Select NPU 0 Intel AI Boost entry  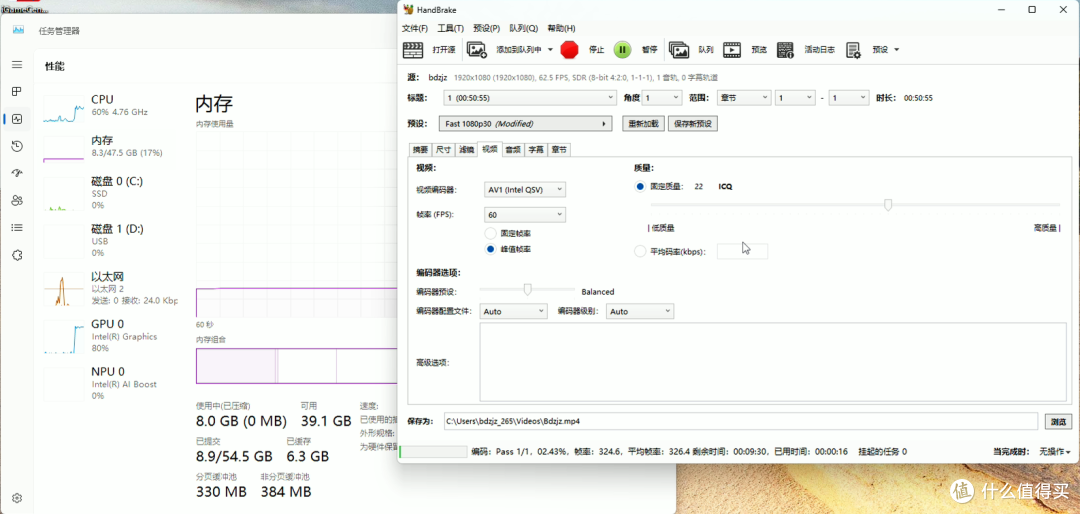point(109,382)
